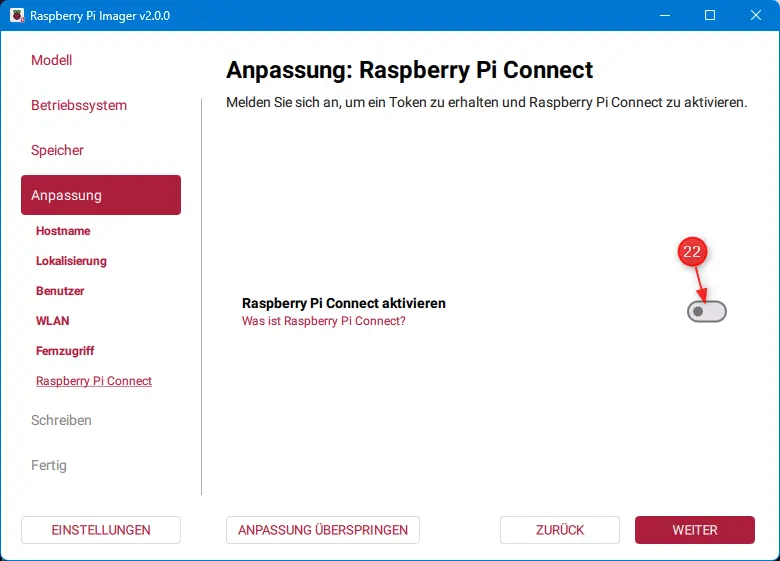Enable the Raspberry Pi Connect toggle
The width and height of the screenshot is (780, 561).
(706, 312)
